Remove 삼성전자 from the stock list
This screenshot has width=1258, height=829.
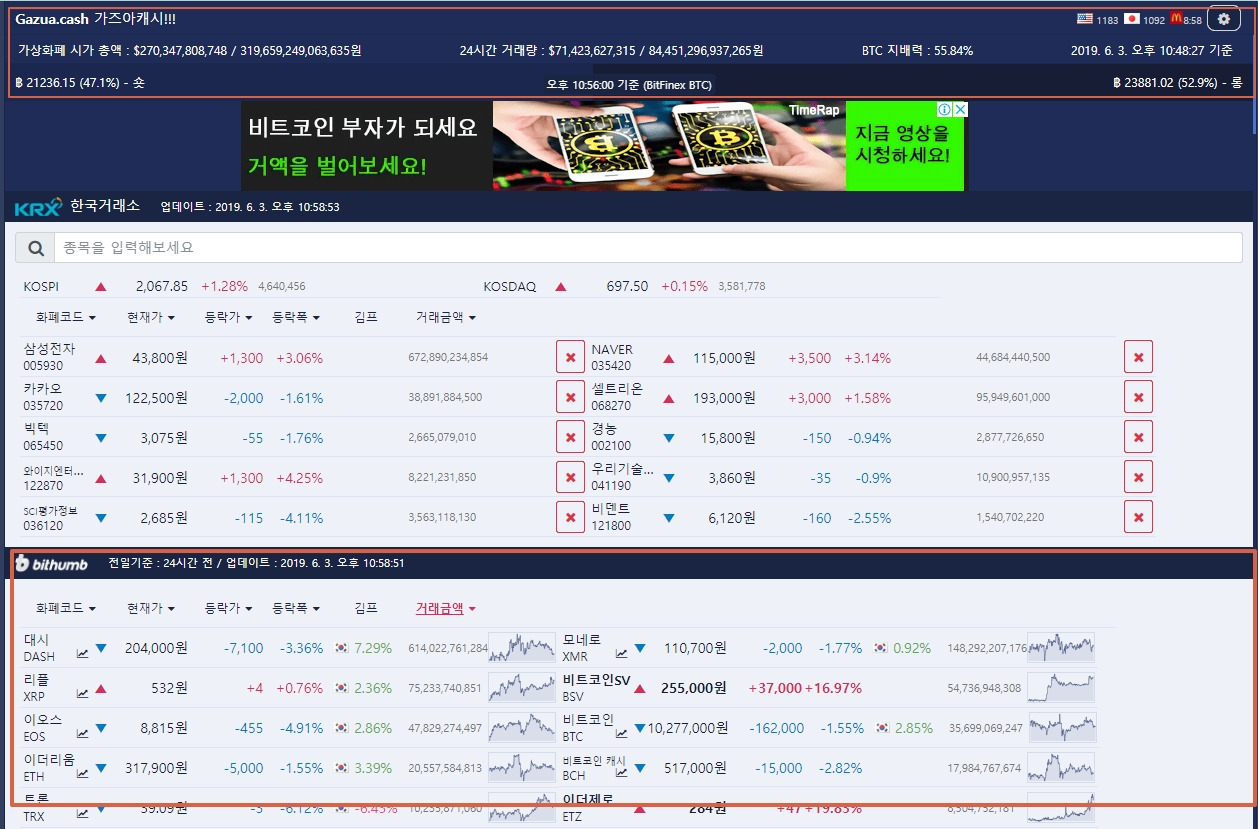tap(570, 357)
